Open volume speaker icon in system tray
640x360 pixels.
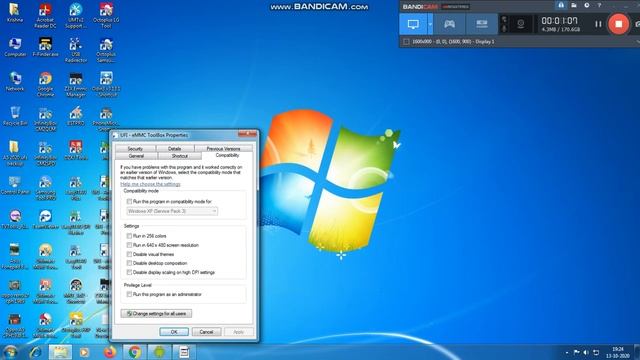point(586,352)
